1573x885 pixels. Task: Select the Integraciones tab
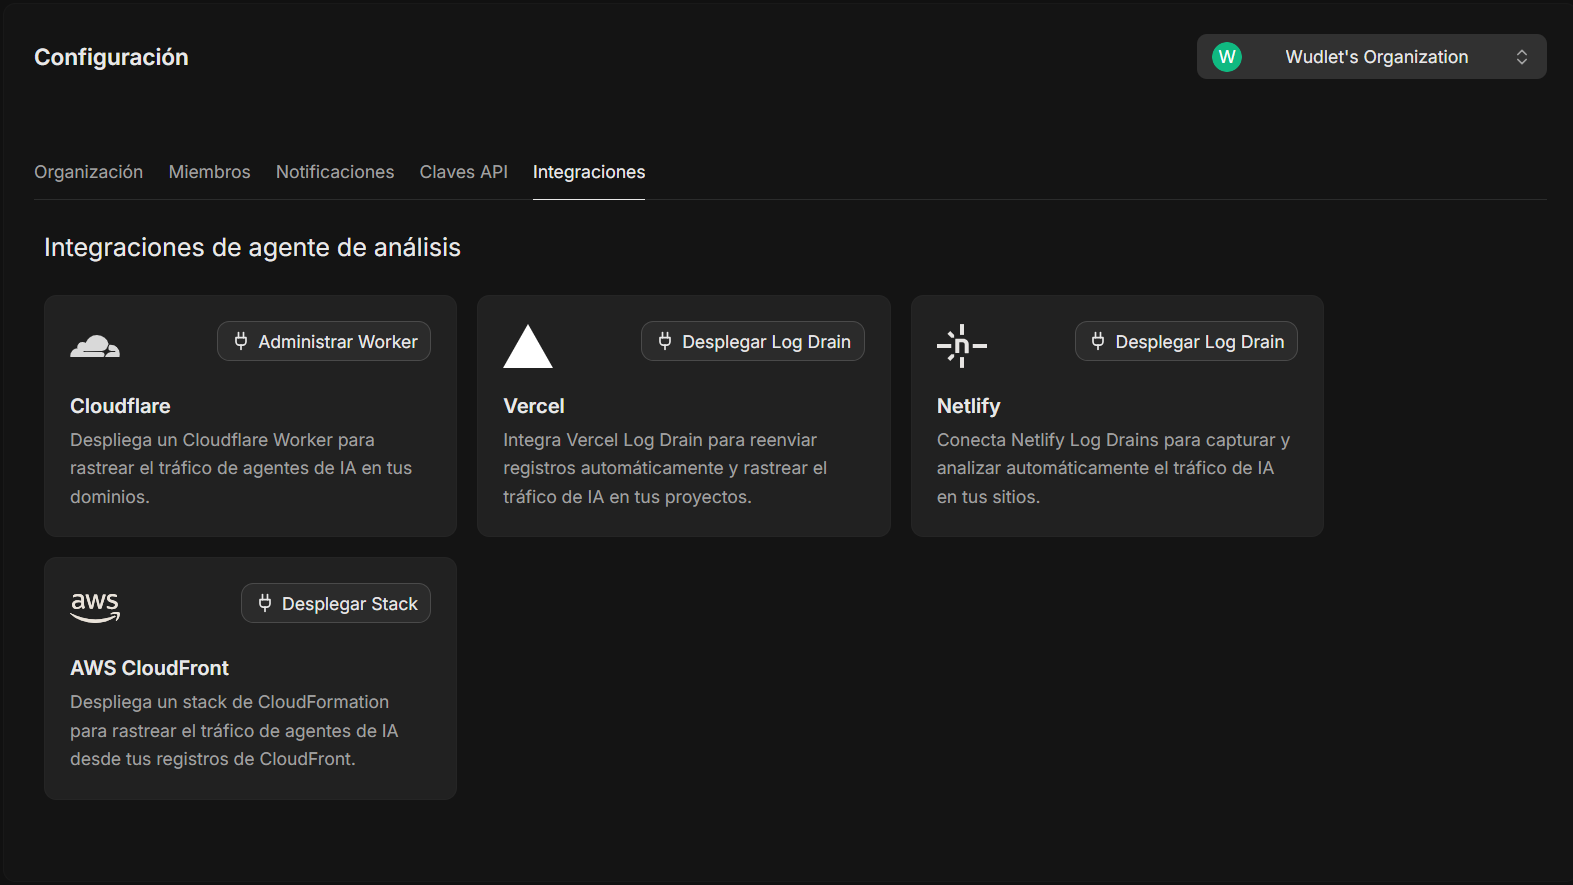tap(589, 172)
